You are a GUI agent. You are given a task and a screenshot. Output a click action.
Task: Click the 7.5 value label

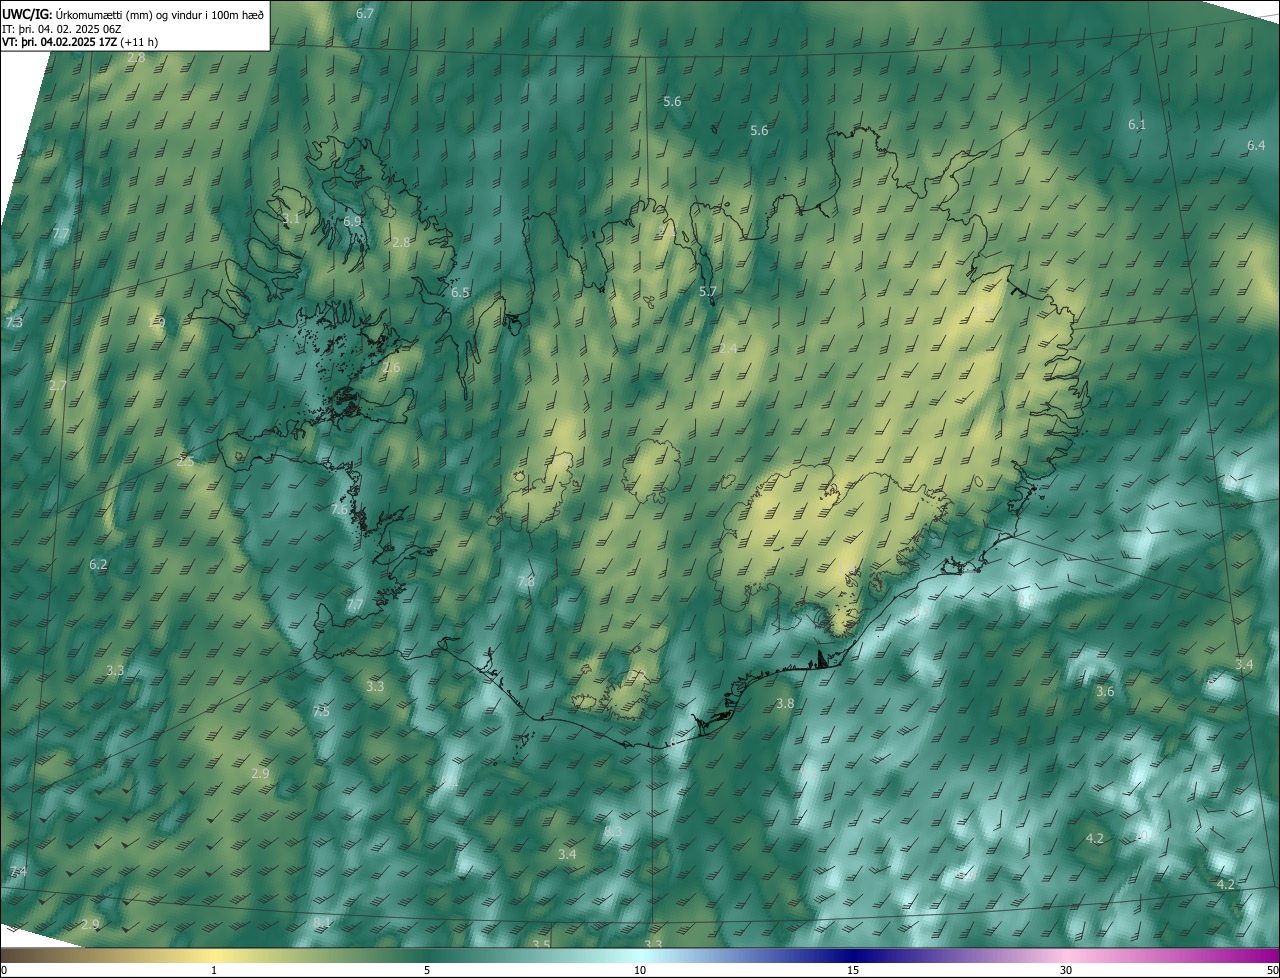pyautogui.click(x=320, y=711)
